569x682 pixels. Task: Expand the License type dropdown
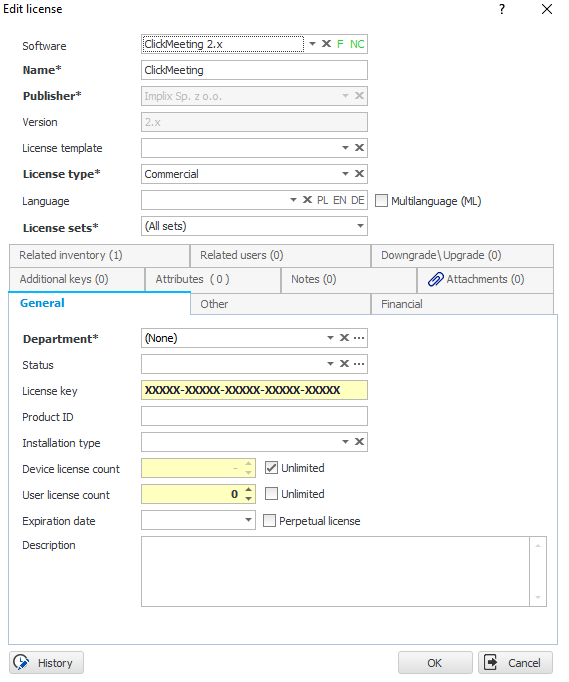point(345,174)
